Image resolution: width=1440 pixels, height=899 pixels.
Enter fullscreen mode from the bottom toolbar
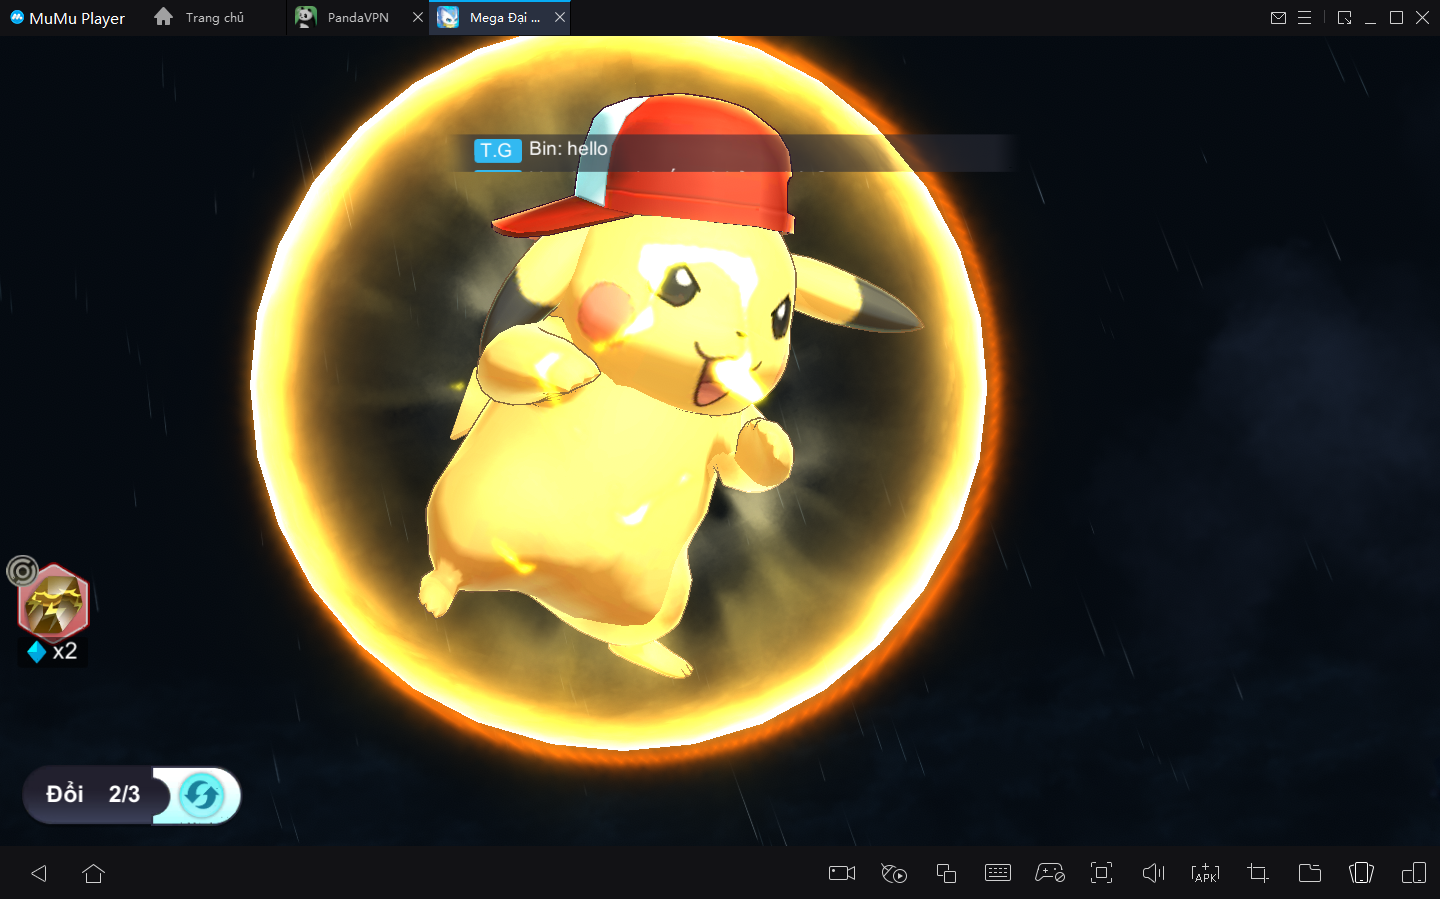[x=1101, y=873]
